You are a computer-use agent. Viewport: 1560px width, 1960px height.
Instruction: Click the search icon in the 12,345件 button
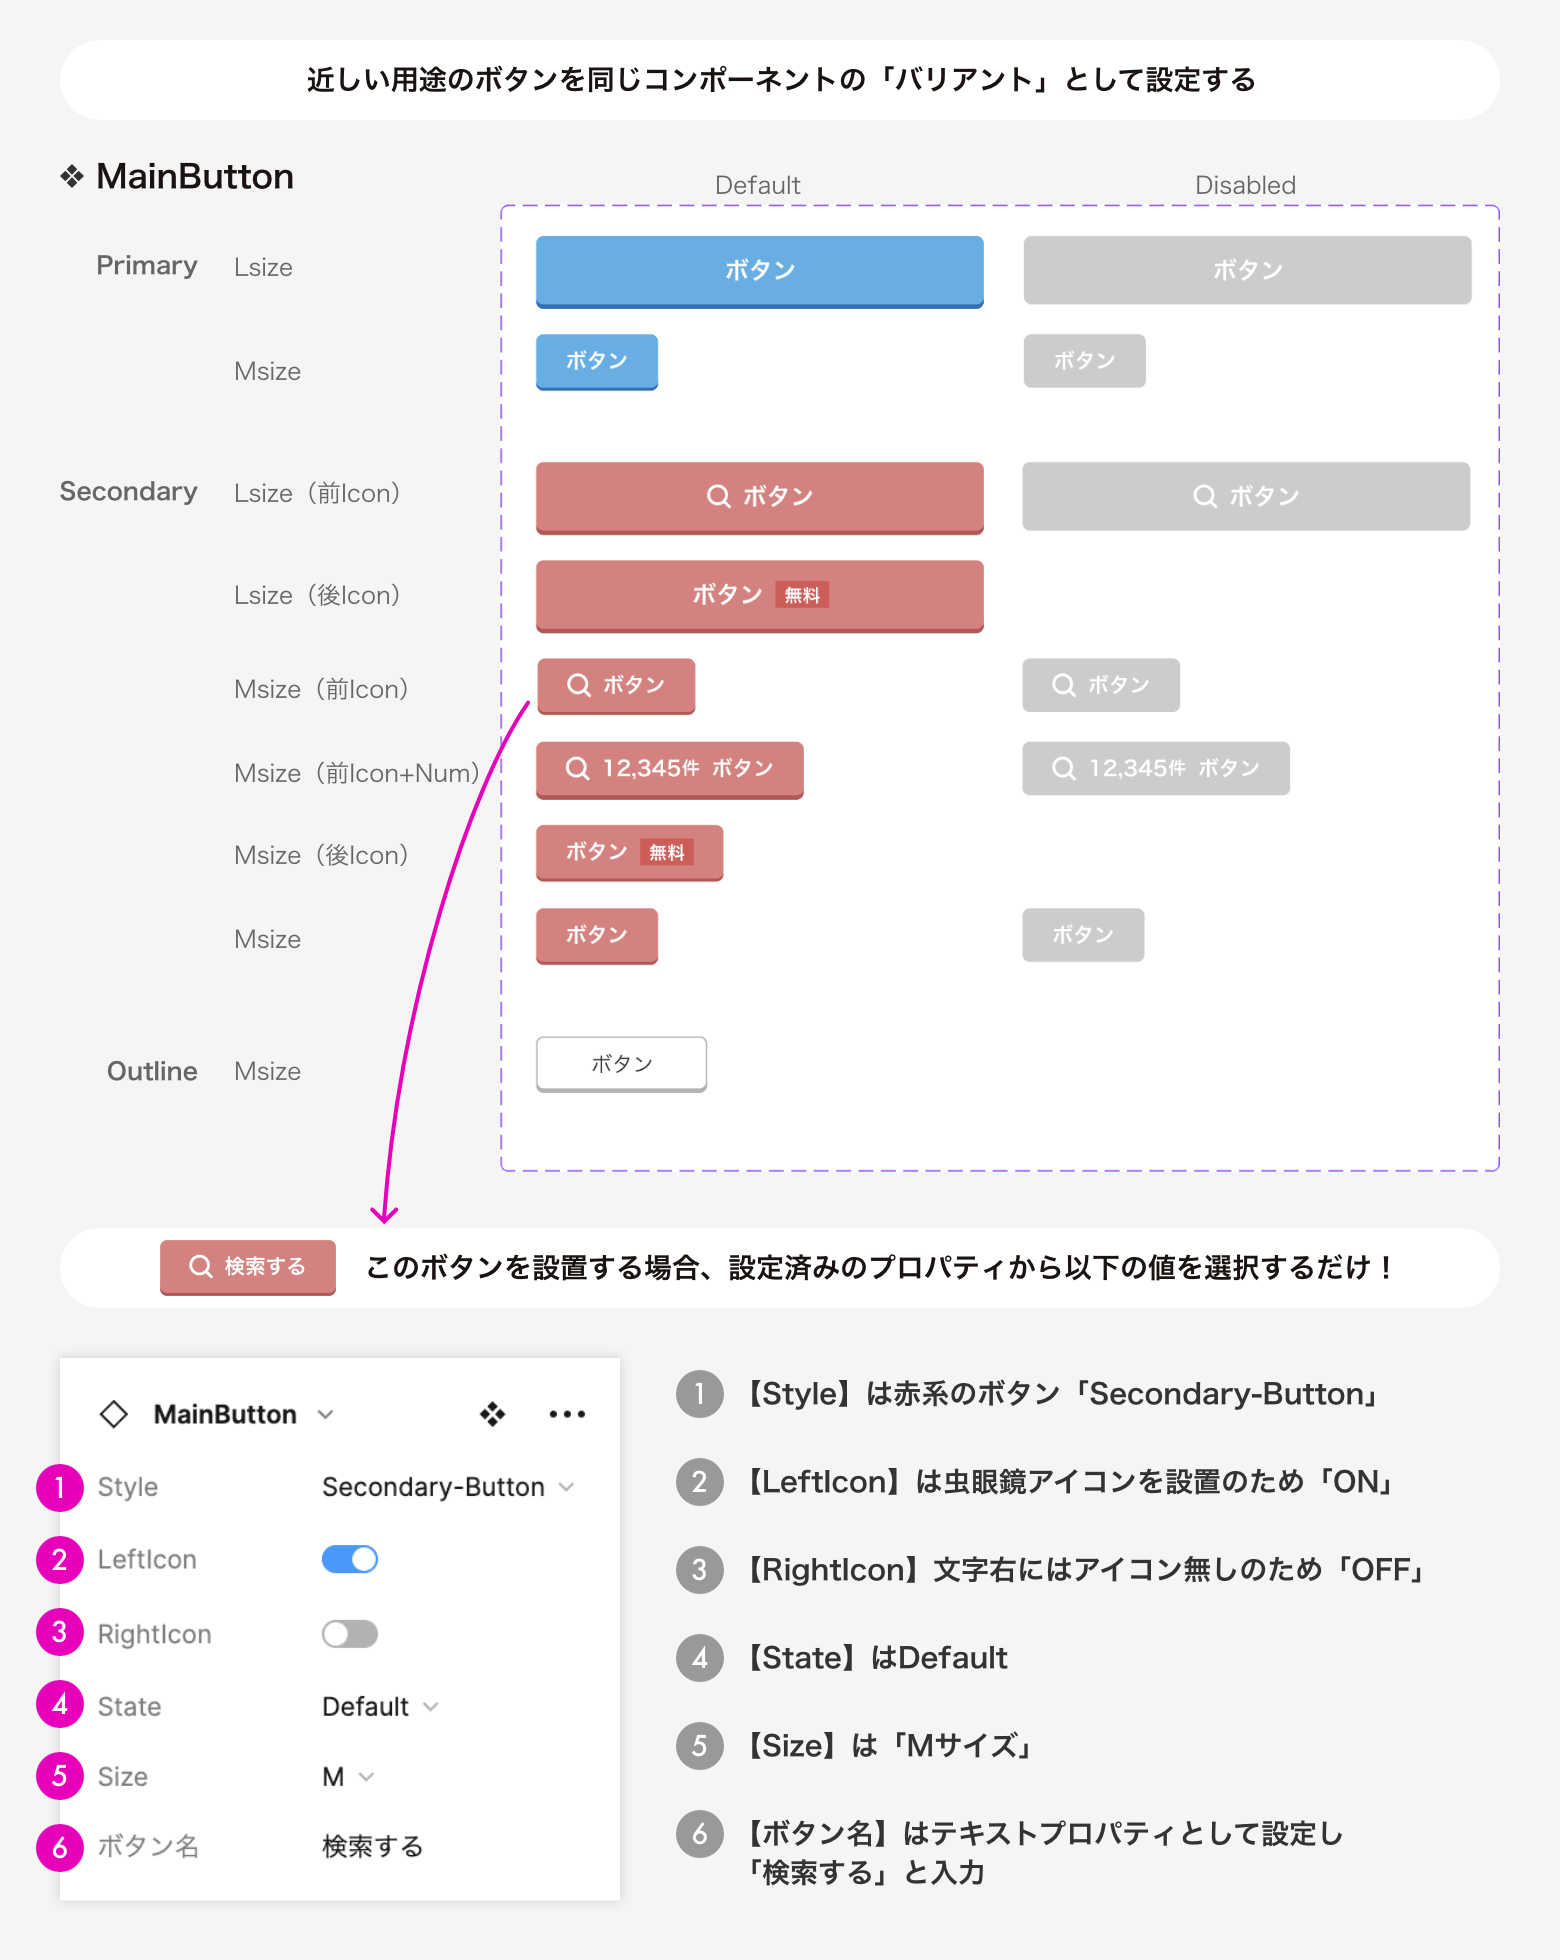[x=576, y=769]
